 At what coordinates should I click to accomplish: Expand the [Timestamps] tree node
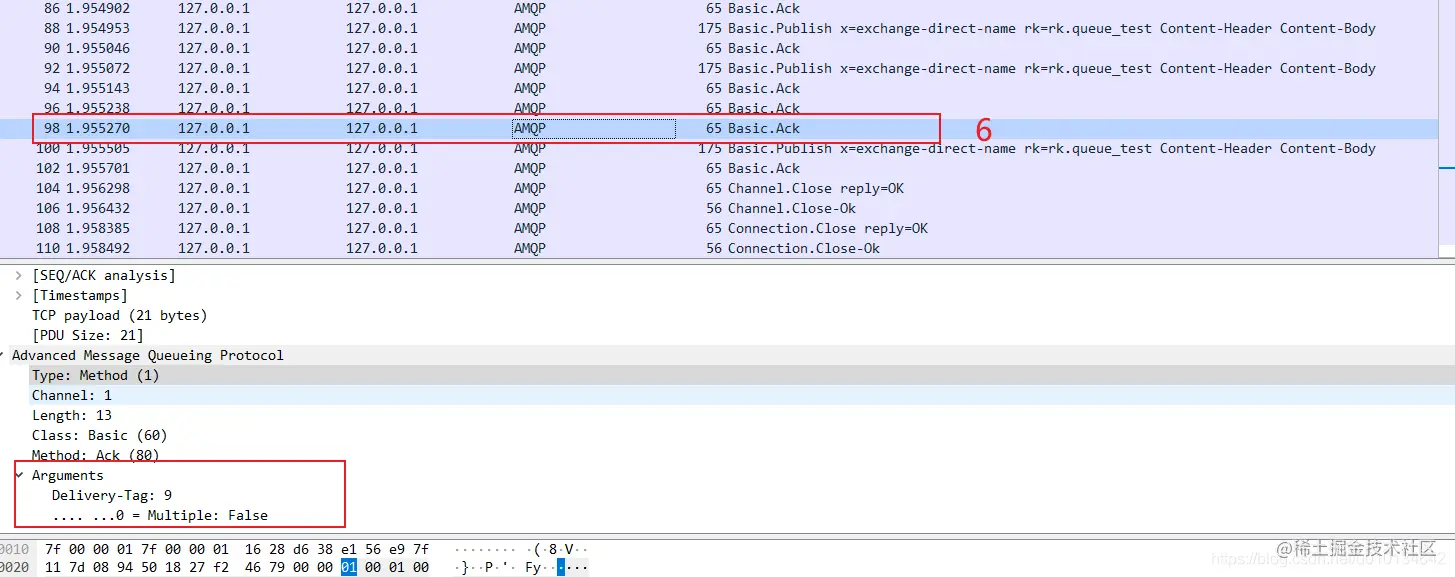tap(19, 295)
